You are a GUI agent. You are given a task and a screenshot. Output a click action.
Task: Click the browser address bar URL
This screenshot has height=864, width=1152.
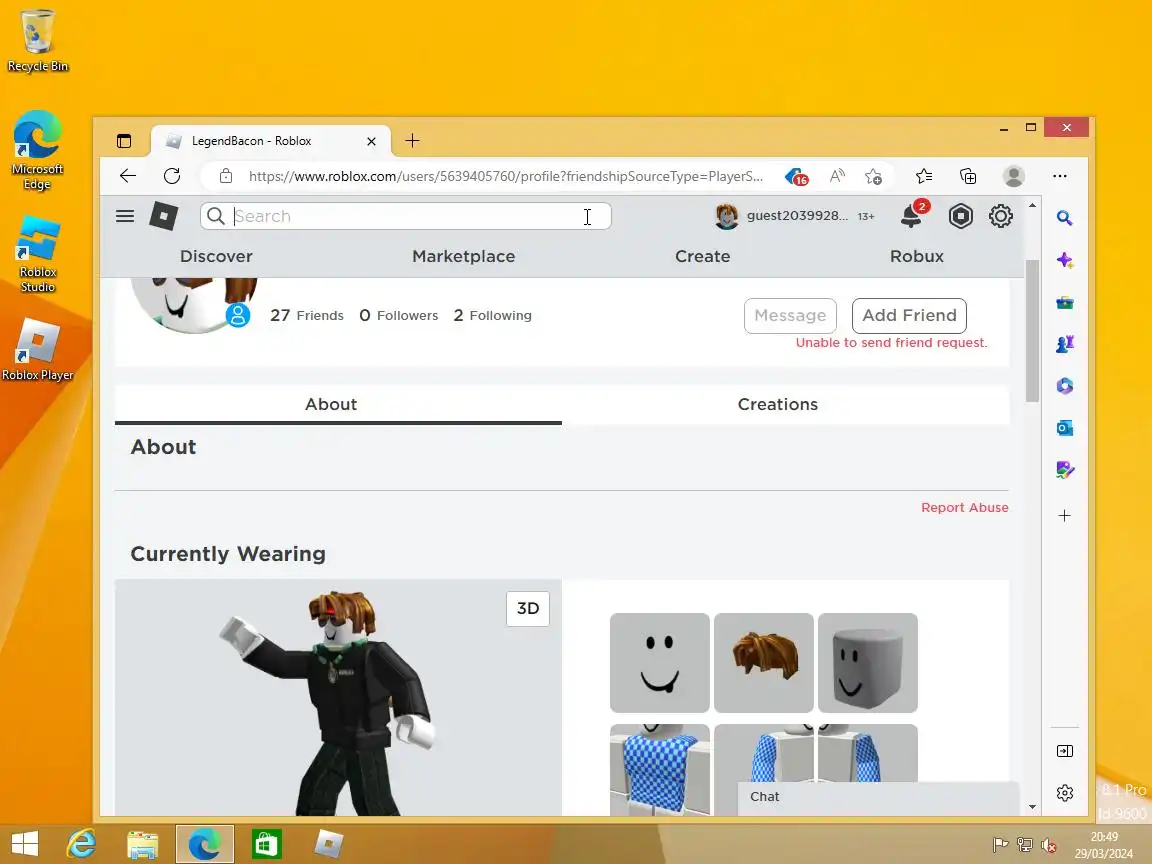[505, 176]
